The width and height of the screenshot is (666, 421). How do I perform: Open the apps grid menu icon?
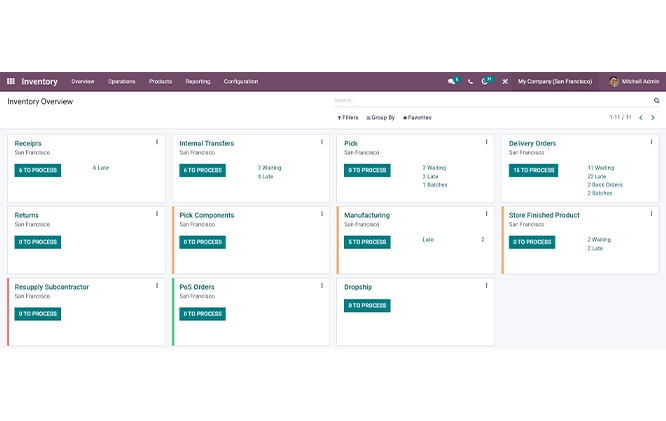click(x=11, y=81)
